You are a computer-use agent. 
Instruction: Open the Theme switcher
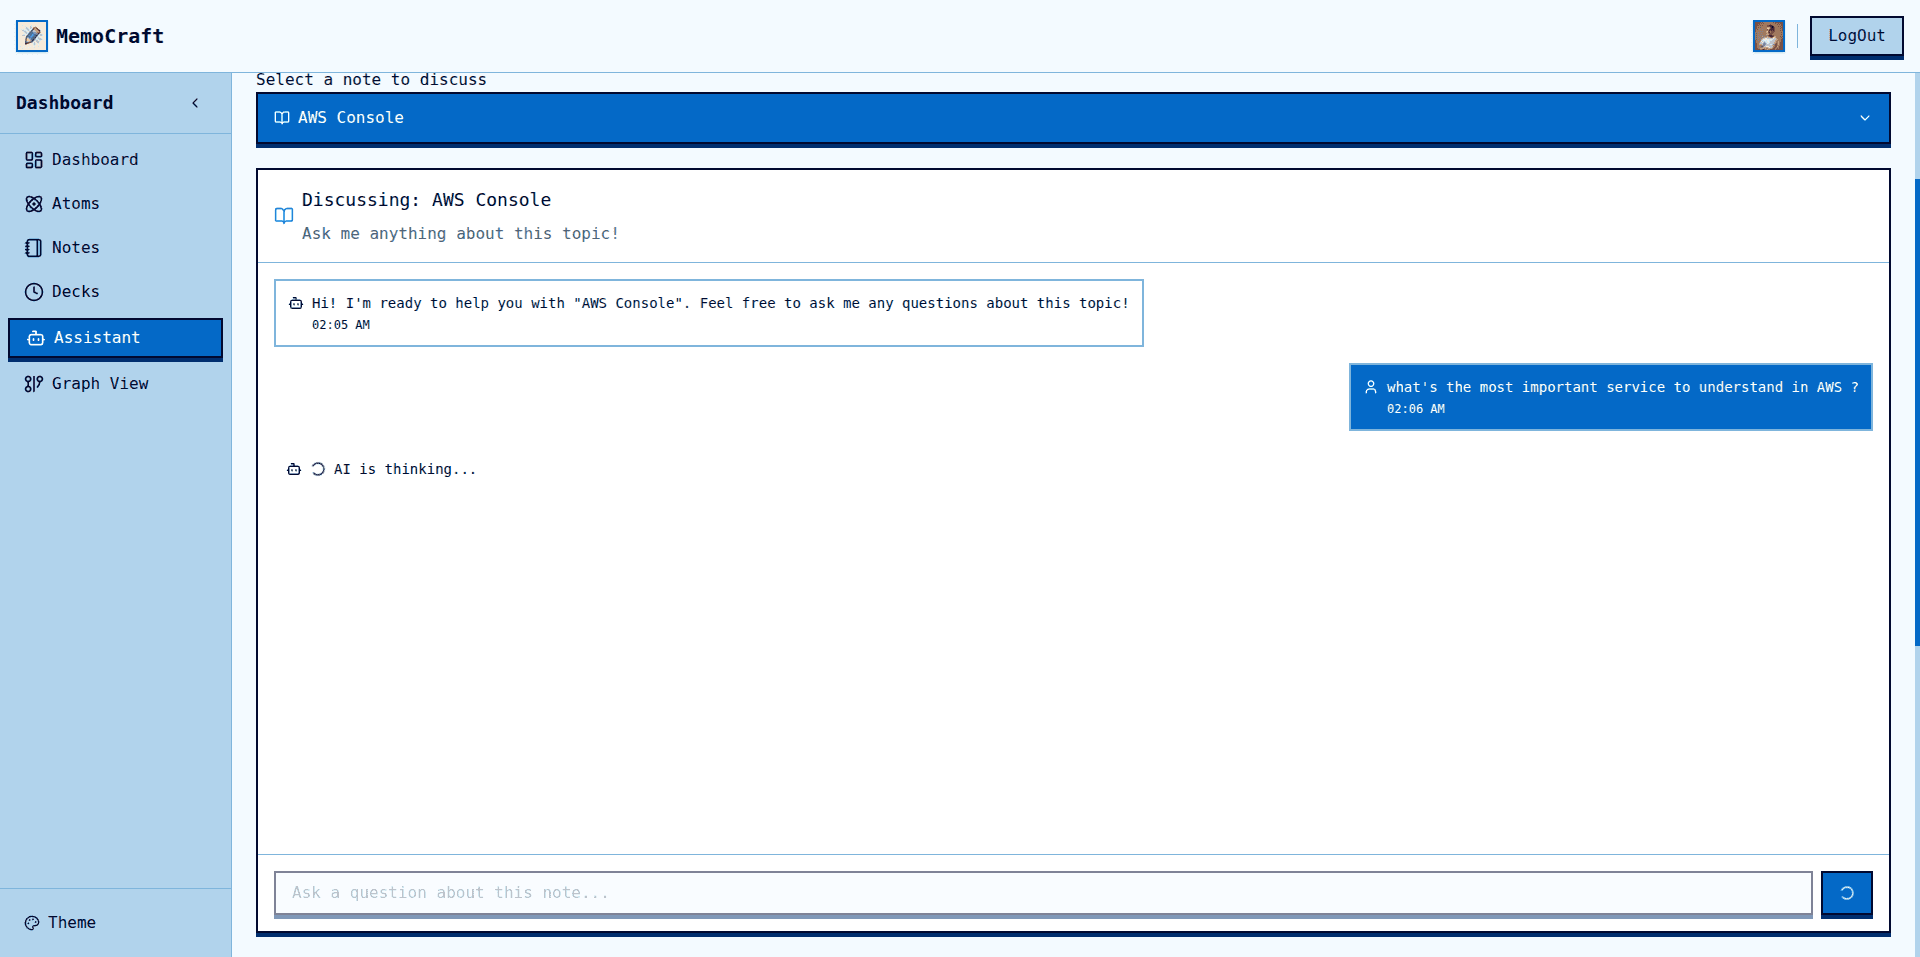(60, 923)
